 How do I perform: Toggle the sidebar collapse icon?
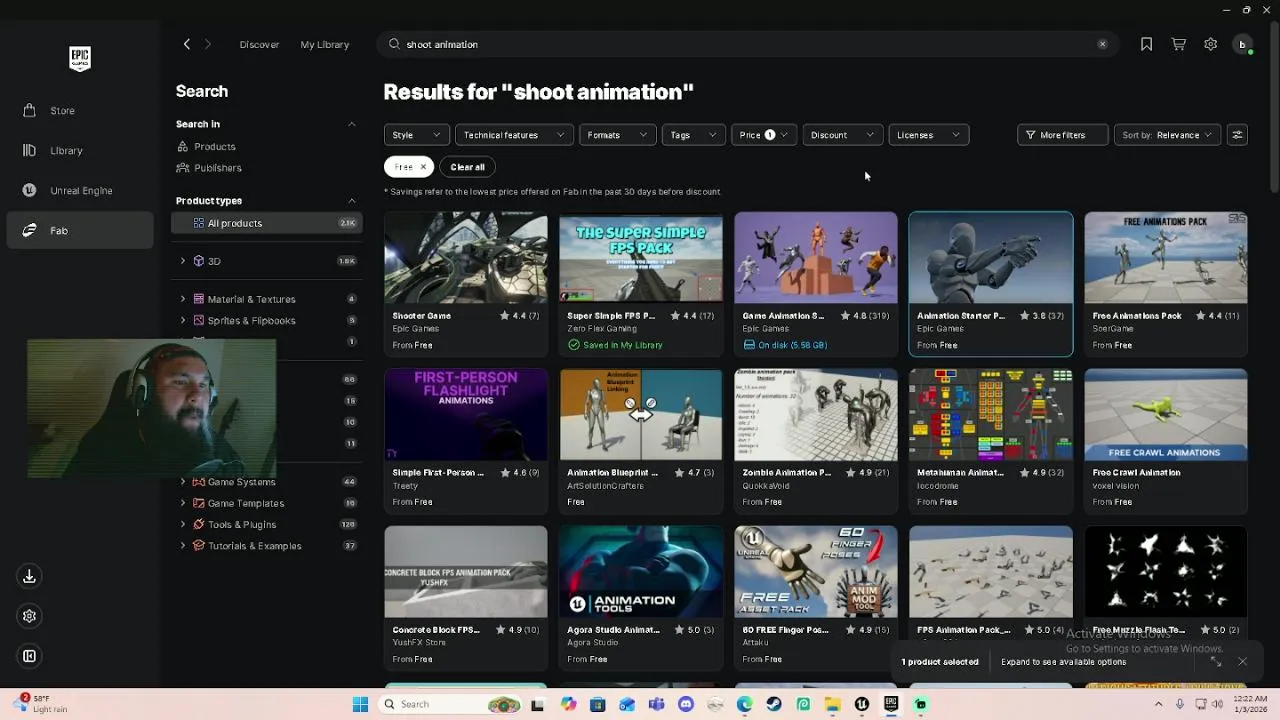click(x=29, y=656)
